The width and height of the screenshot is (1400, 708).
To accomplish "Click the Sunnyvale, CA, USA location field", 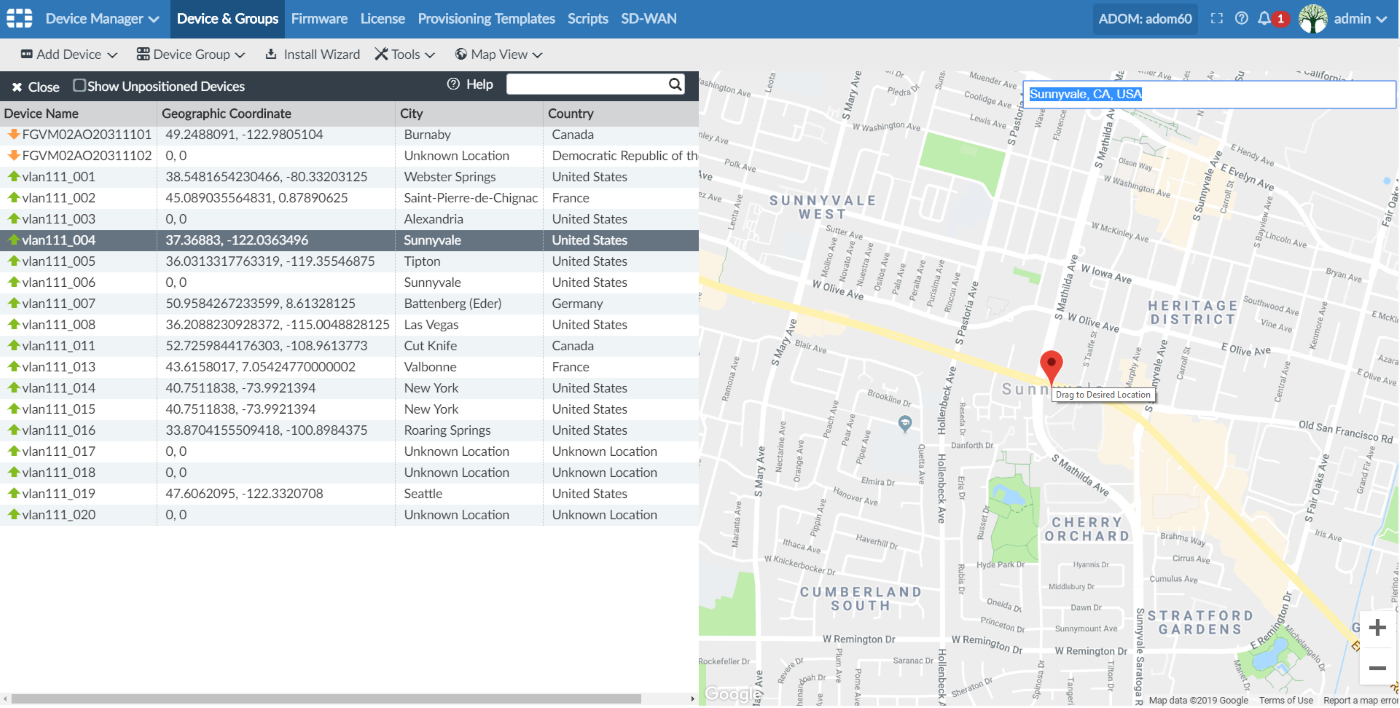I will (1208, 95).
